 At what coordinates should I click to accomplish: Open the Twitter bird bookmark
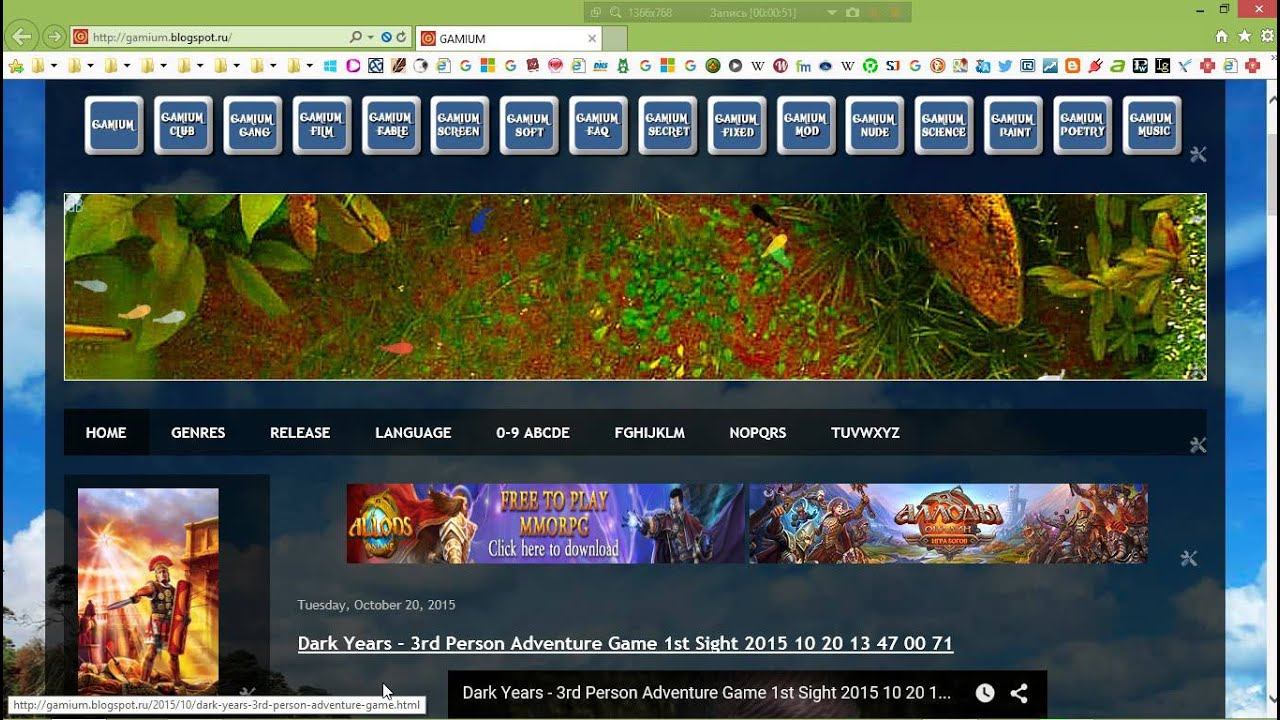1005,66
